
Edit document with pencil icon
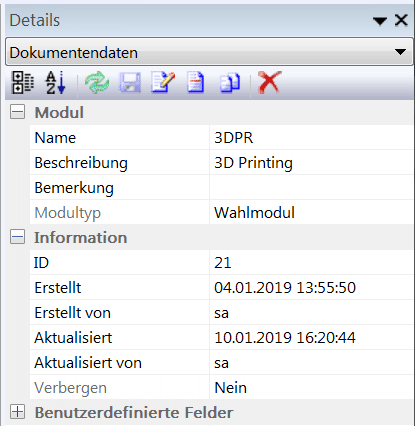(163, 82)
